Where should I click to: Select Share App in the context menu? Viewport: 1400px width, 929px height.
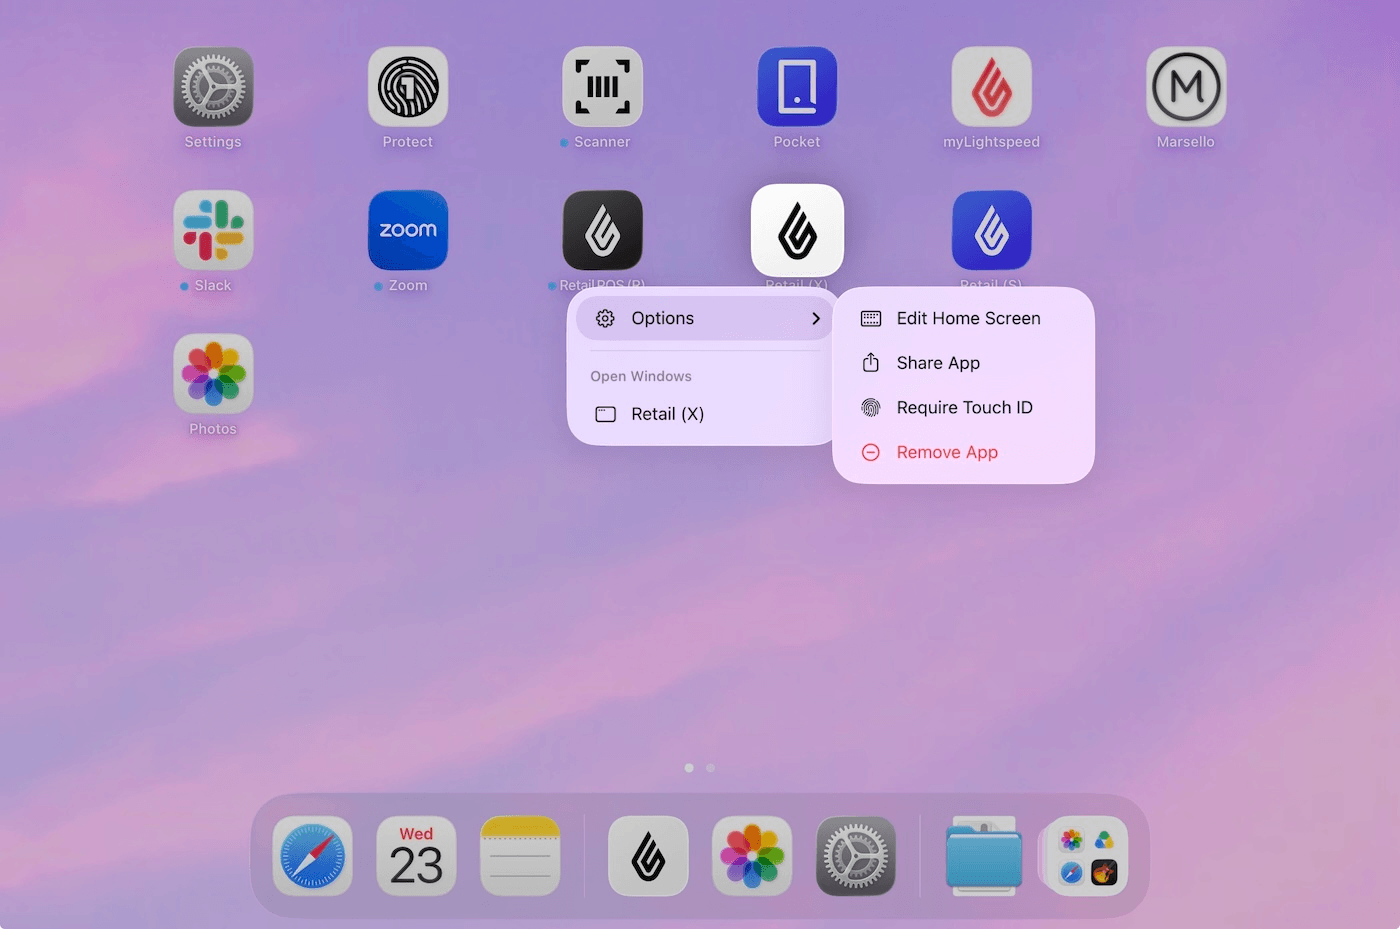tap(963, 363)
